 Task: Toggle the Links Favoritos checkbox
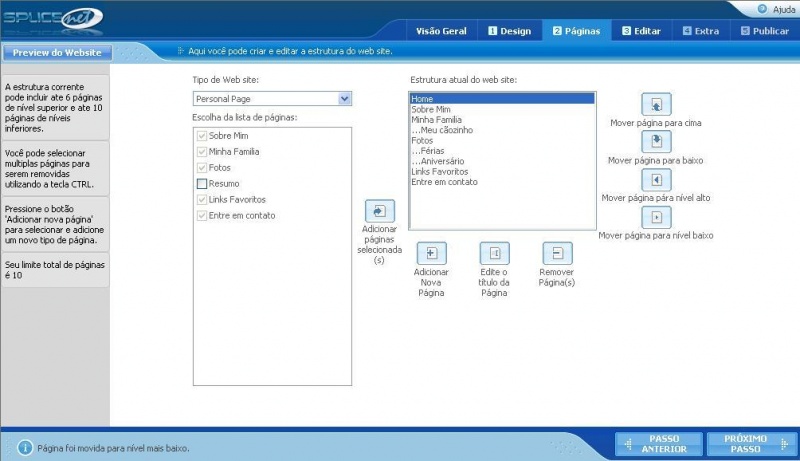[x=202, y=199]
